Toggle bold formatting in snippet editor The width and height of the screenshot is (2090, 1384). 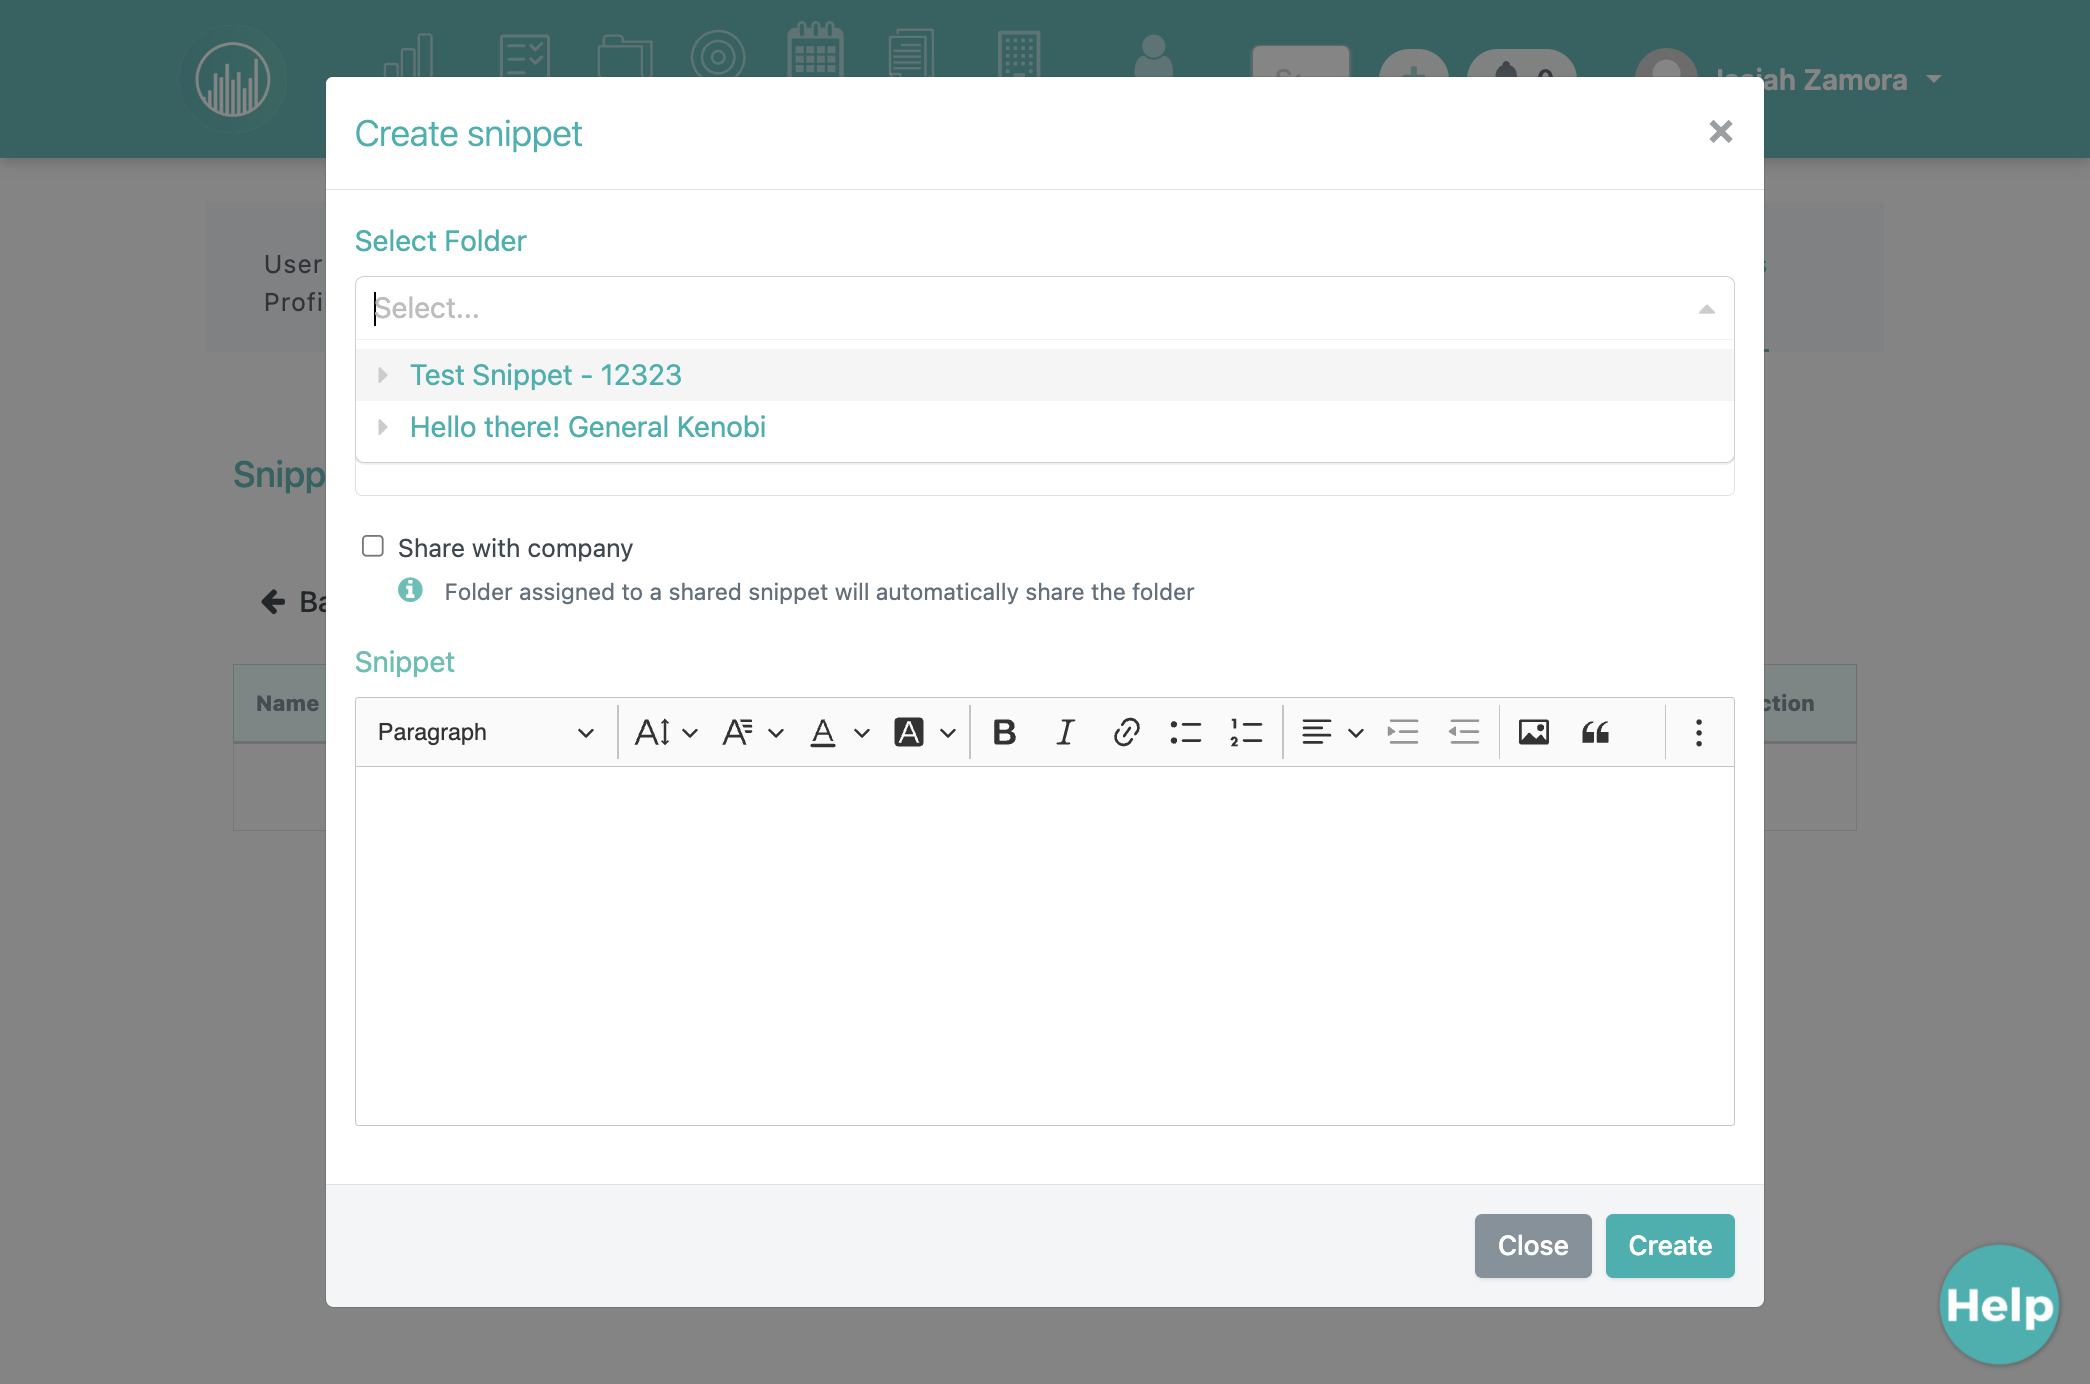point(1004,733)
